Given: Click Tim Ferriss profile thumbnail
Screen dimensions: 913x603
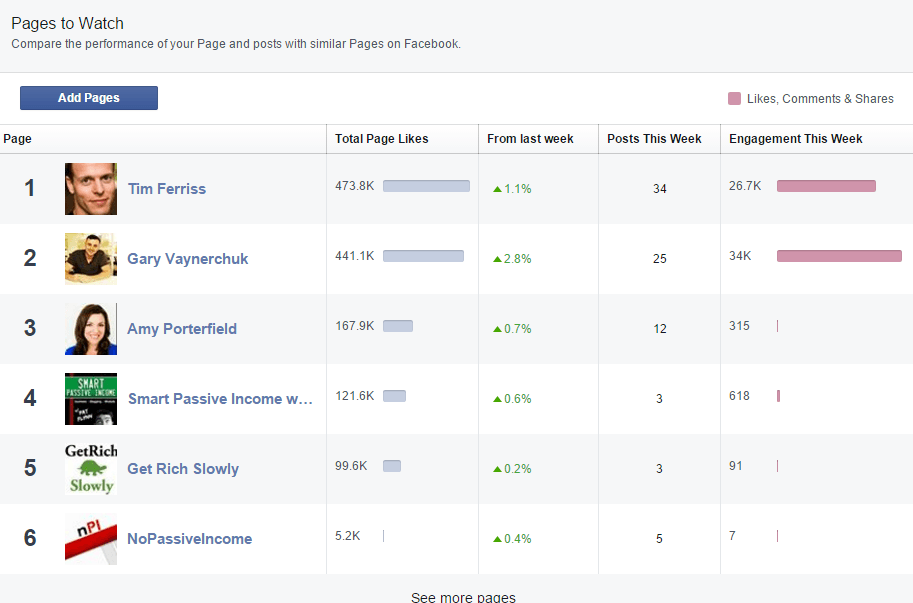Looking at the screenshot, I should click(91, 189).
